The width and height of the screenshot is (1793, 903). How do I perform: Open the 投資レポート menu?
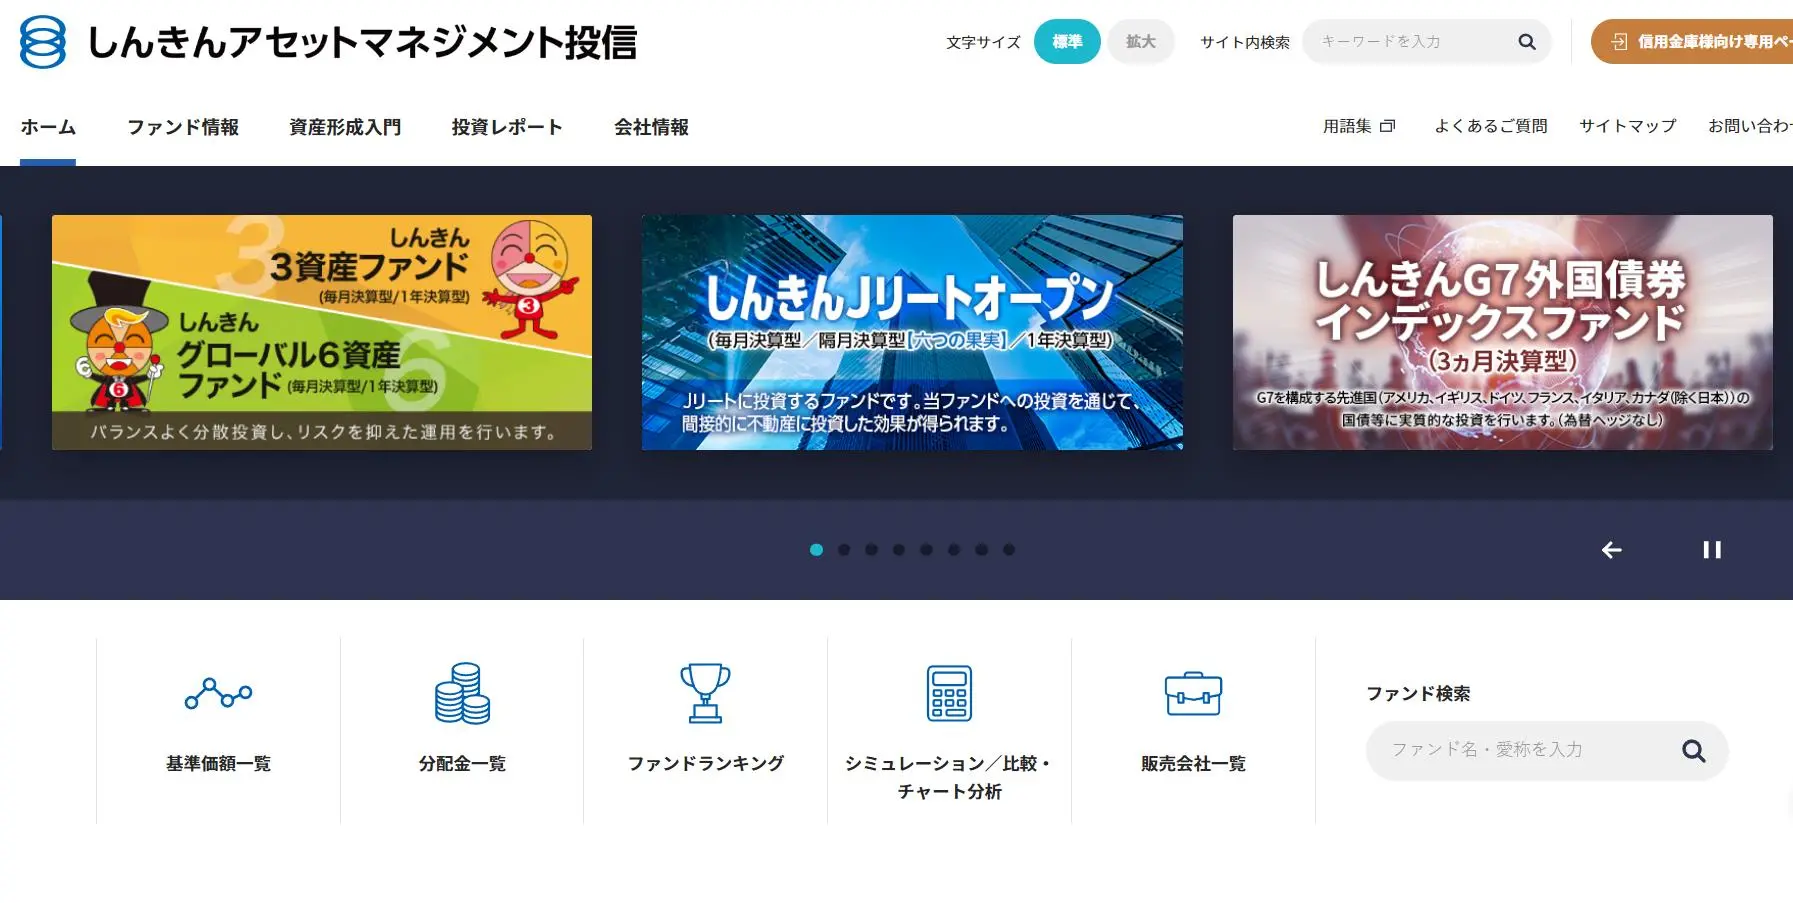coord(507,127)
